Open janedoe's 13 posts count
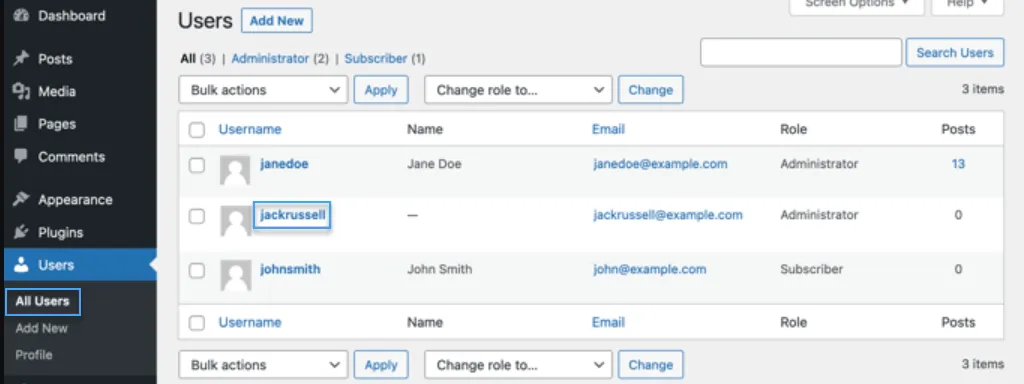Viewport: 1024px width, 384px height. (958, 164)
